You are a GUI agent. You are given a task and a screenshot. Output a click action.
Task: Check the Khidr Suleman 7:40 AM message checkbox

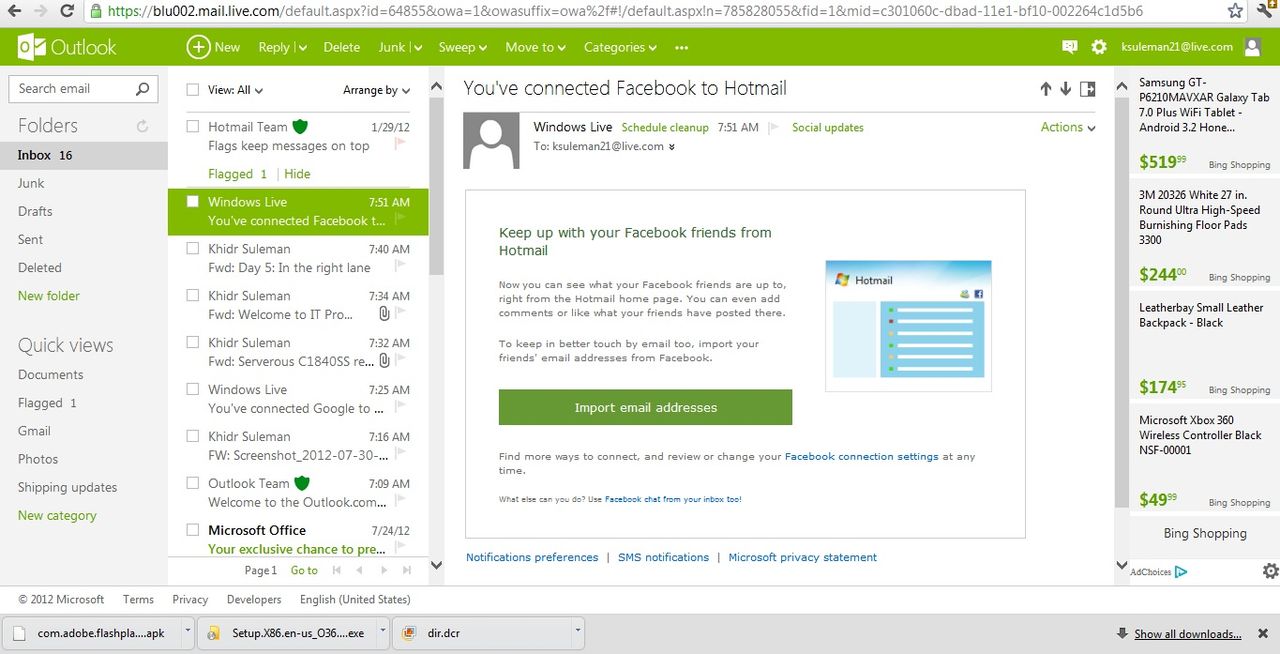pyautogui.click(x=193, y=249)
